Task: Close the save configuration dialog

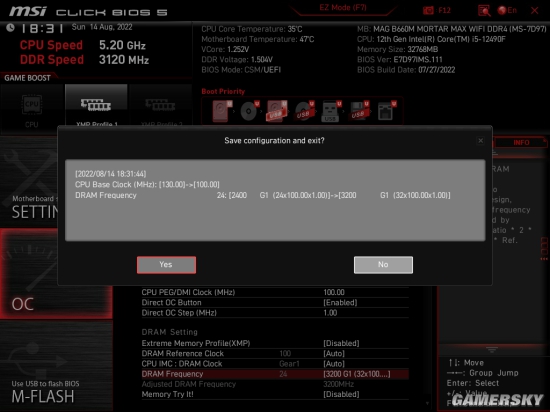Action: [x=480, y=141]
